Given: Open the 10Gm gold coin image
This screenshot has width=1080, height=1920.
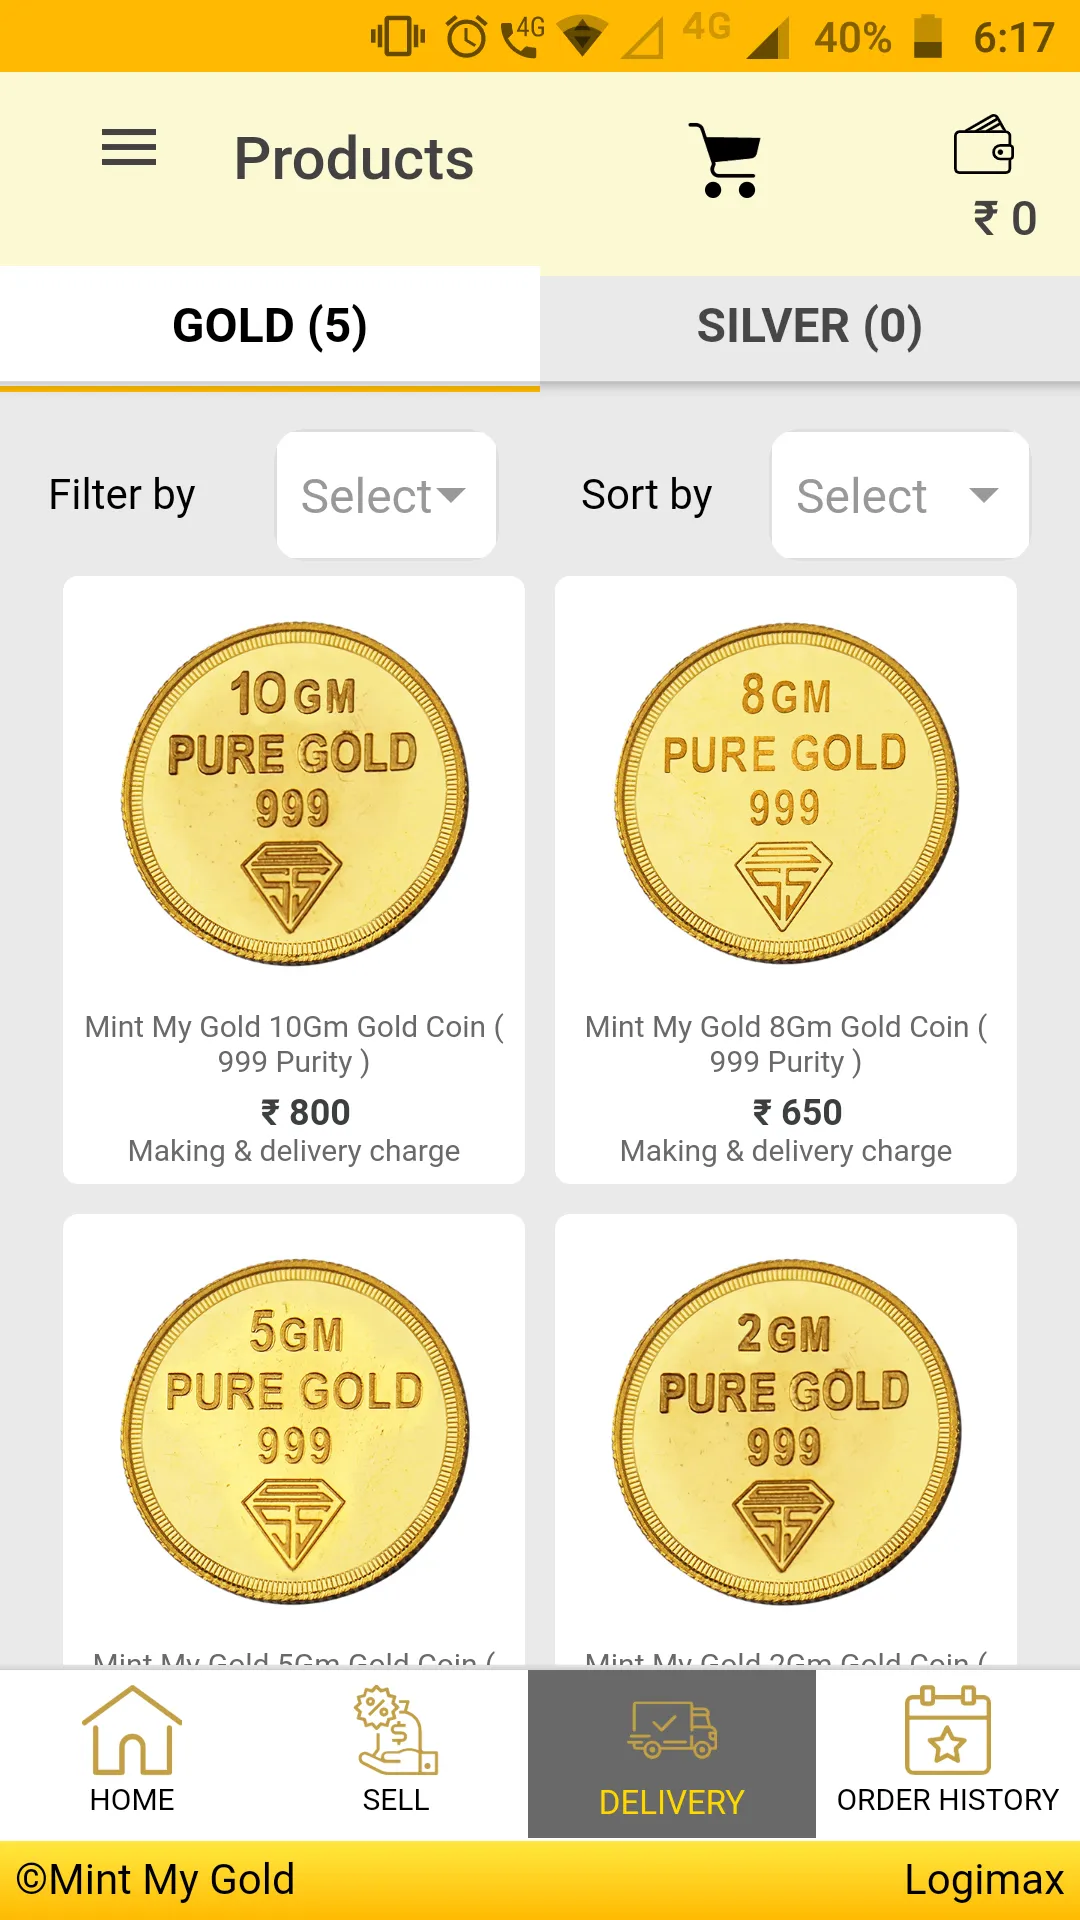Looking at the screenshot, I should tap(294, 794).
